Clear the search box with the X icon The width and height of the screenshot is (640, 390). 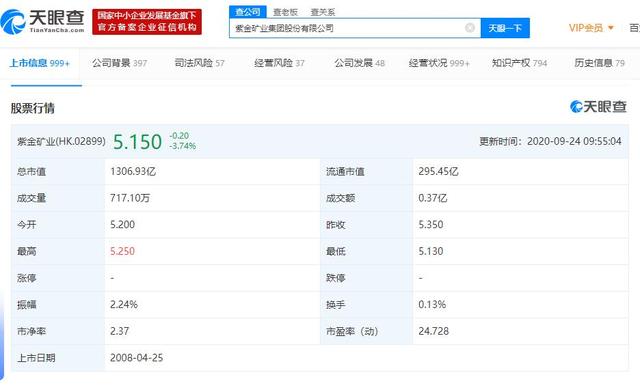pos(470,28)
